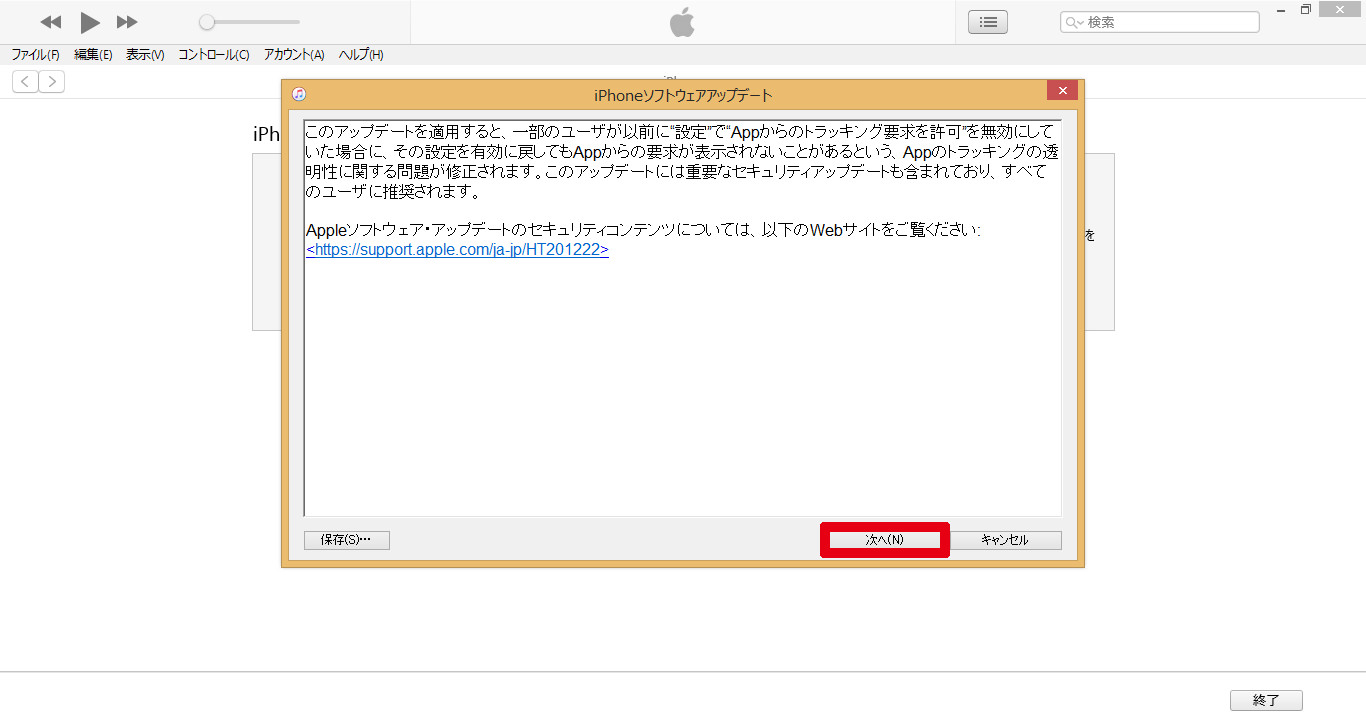Screen dimensions: 1366x727
Task: Click the volume slider knob
Action: (x=206, y=22)
